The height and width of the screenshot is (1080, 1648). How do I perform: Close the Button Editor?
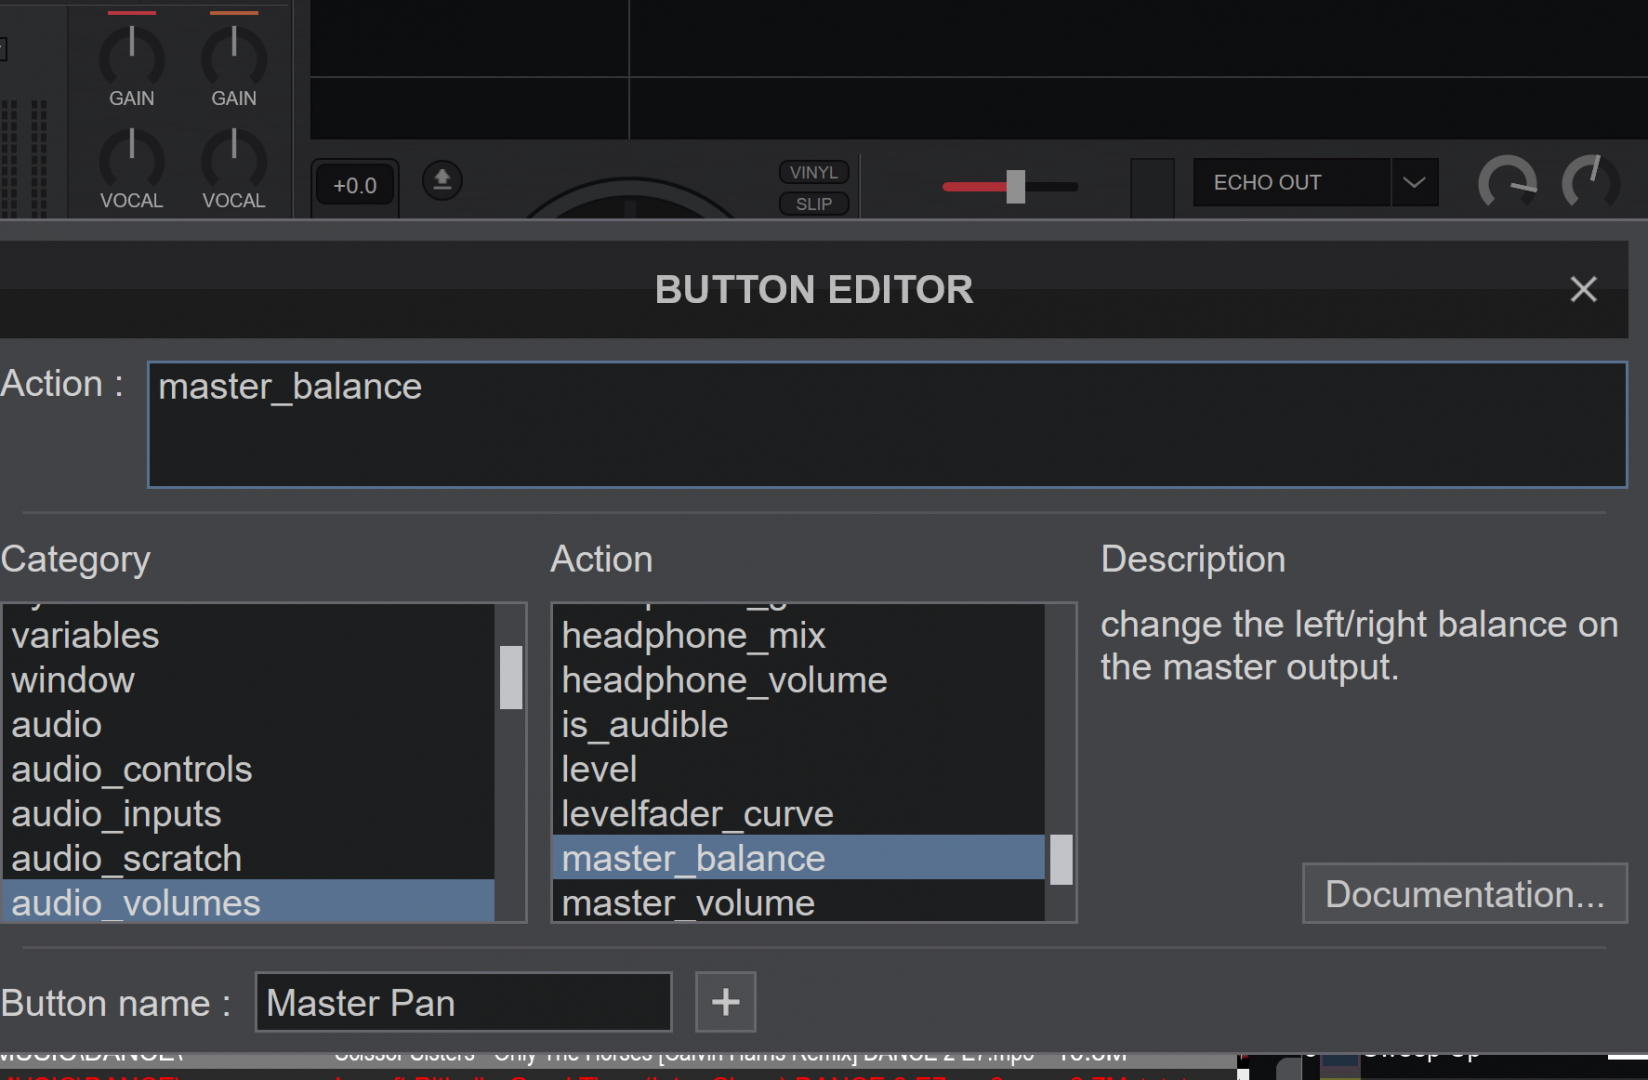[x=1583, y=289]
